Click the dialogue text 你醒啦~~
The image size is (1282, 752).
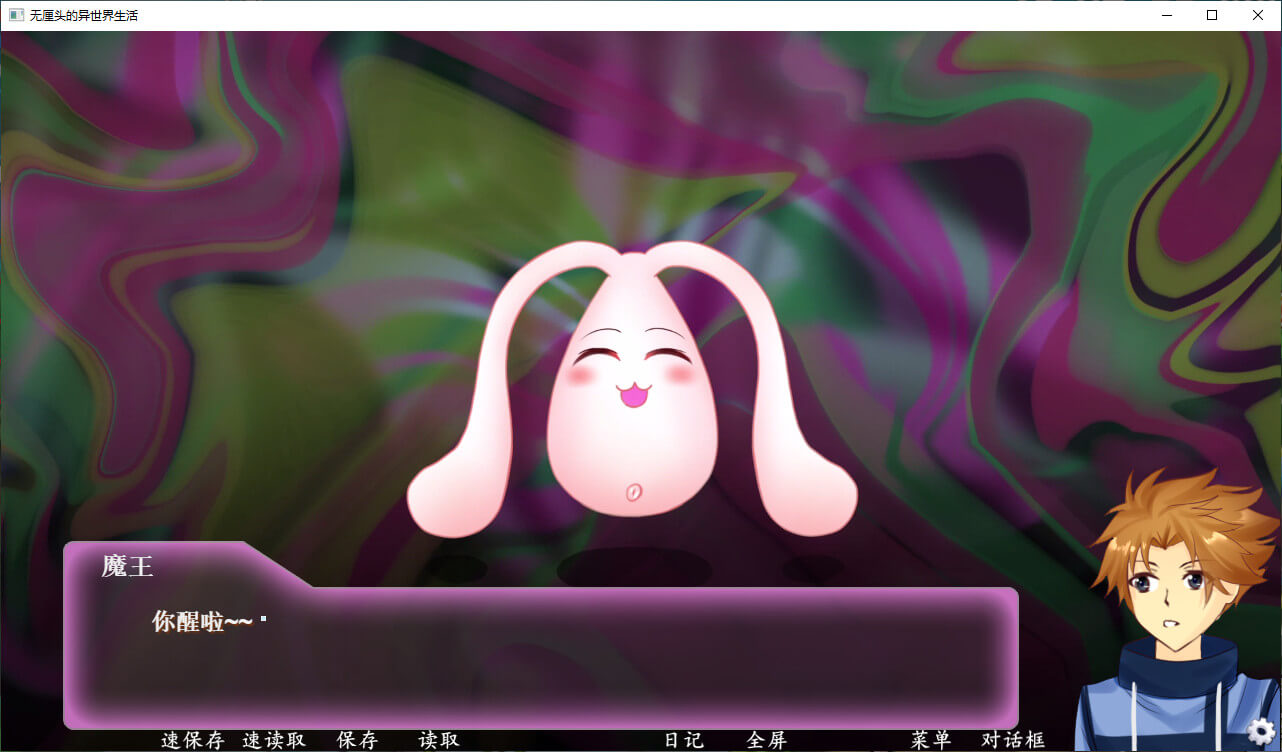tap(201, 621)
